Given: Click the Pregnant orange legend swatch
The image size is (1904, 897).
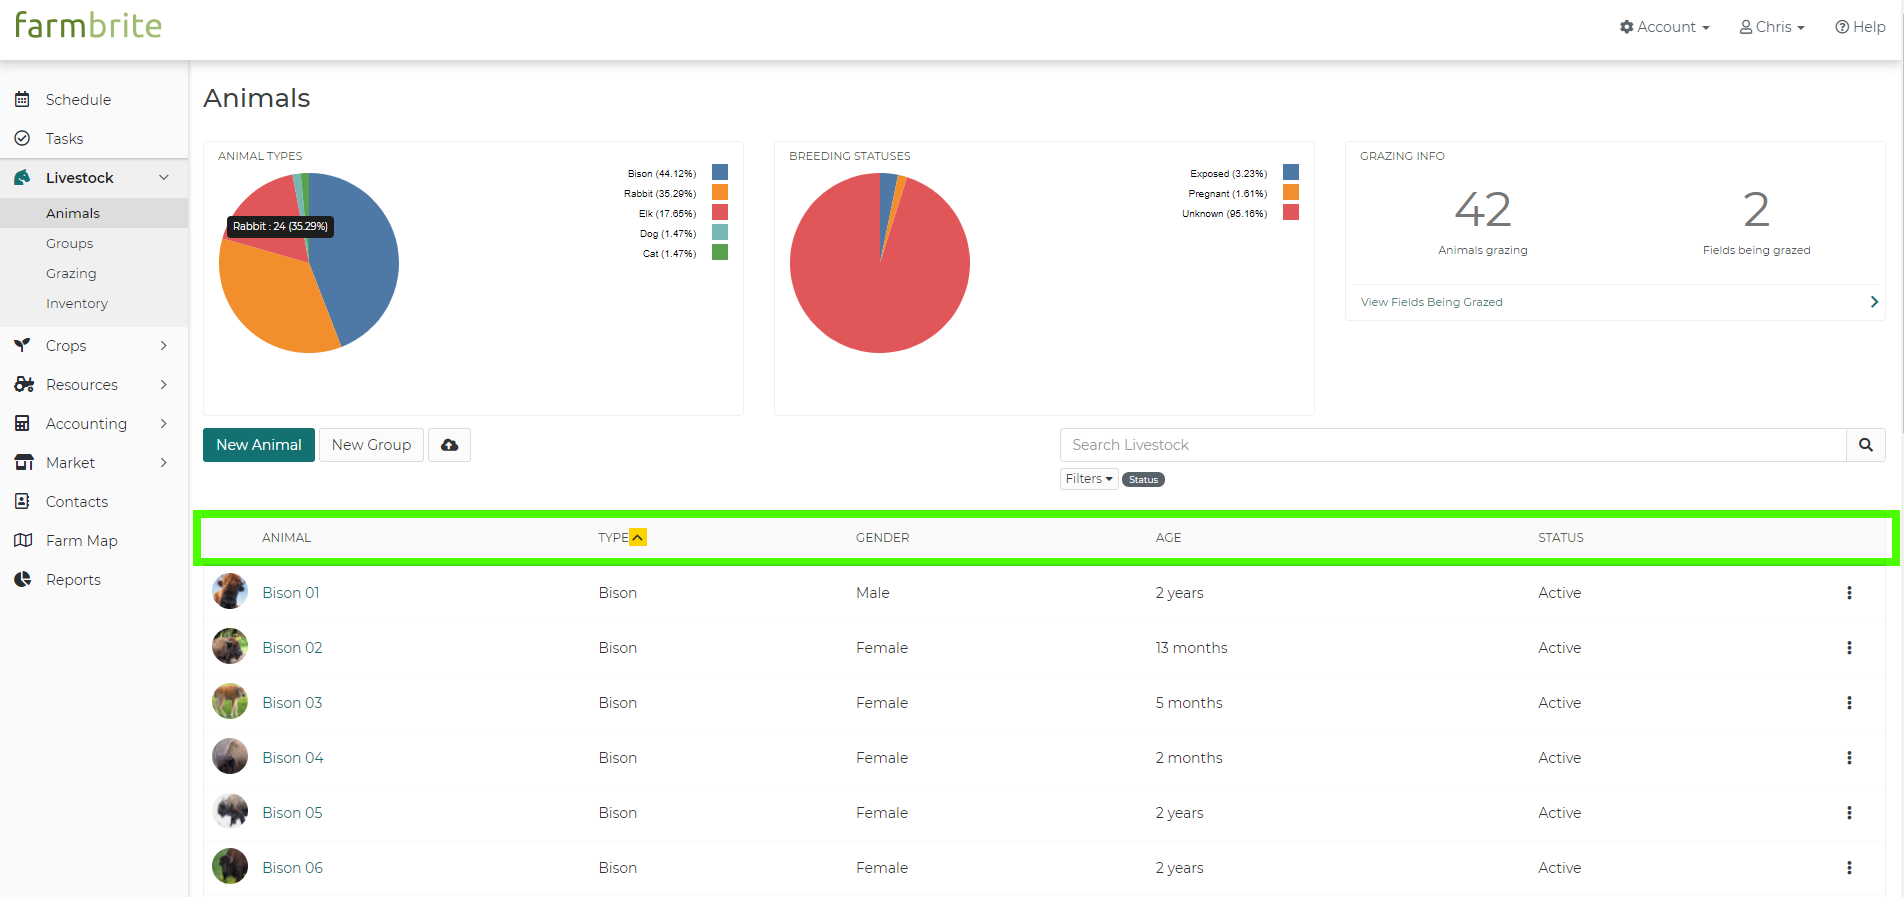Looking at the screenshot, I should click(1291, 192).
